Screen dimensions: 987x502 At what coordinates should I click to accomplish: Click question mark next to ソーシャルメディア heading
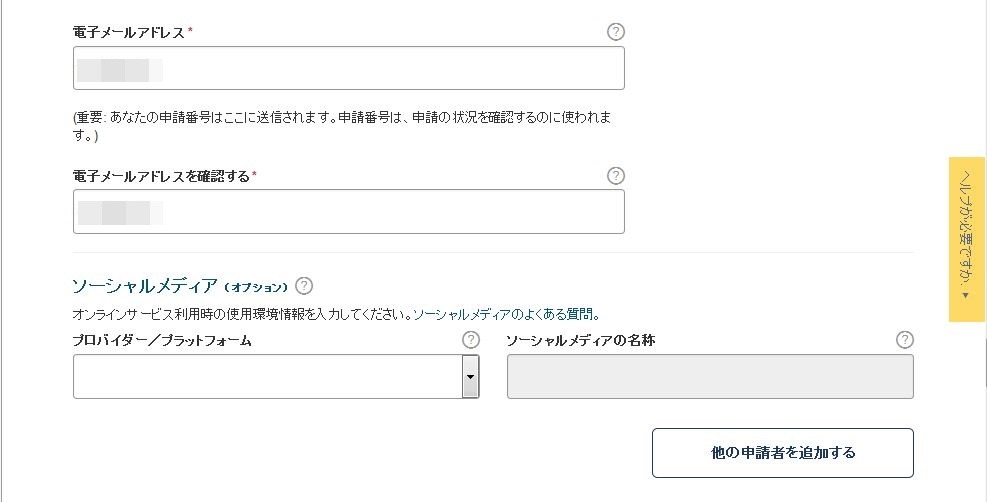[303, 286]
